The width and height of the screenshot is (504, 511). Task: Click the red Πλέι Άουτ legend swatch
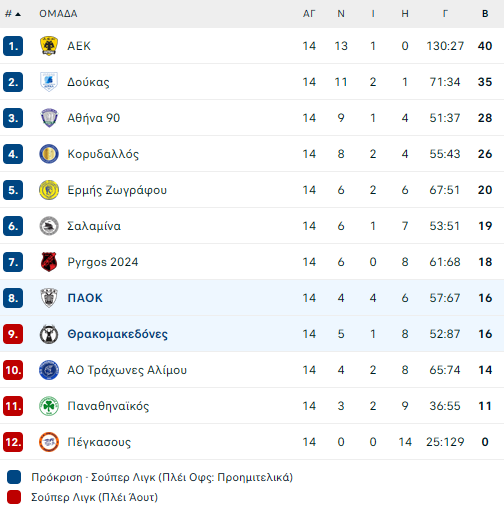point(14,497)
